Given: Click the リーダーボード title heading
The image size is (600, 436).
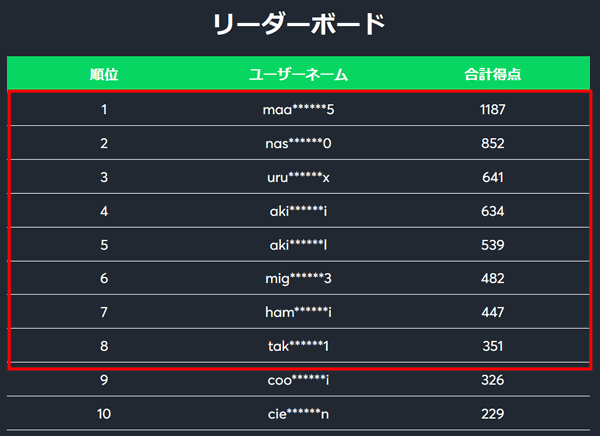Looking at the screenshot, I should point(299,24).
